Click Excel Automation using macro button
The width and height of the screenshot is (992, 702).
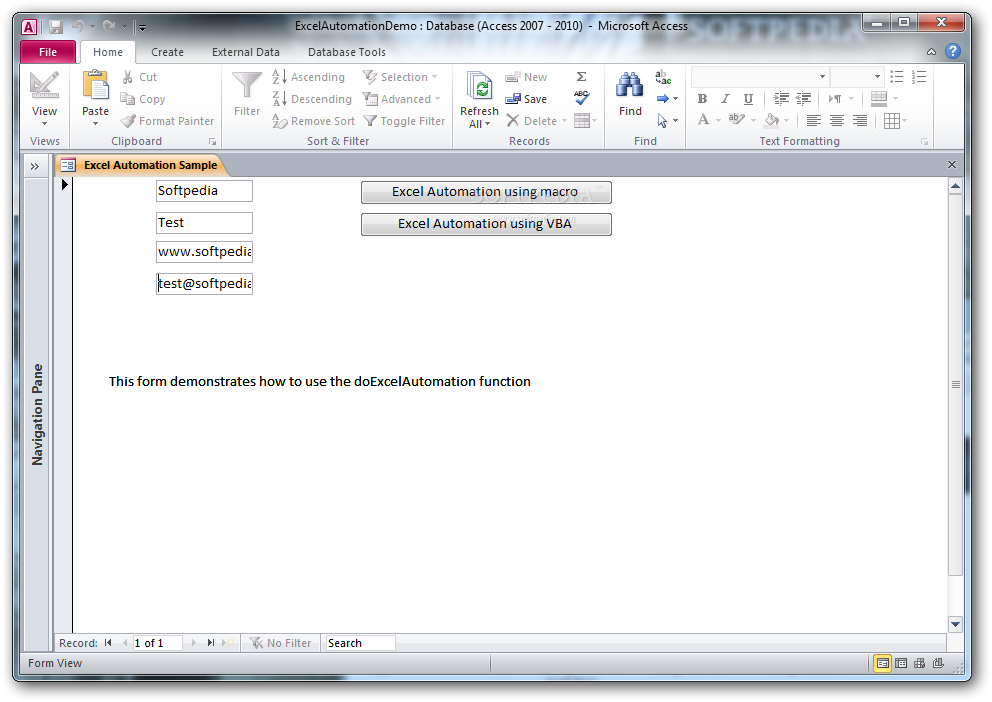click(486, 192)
